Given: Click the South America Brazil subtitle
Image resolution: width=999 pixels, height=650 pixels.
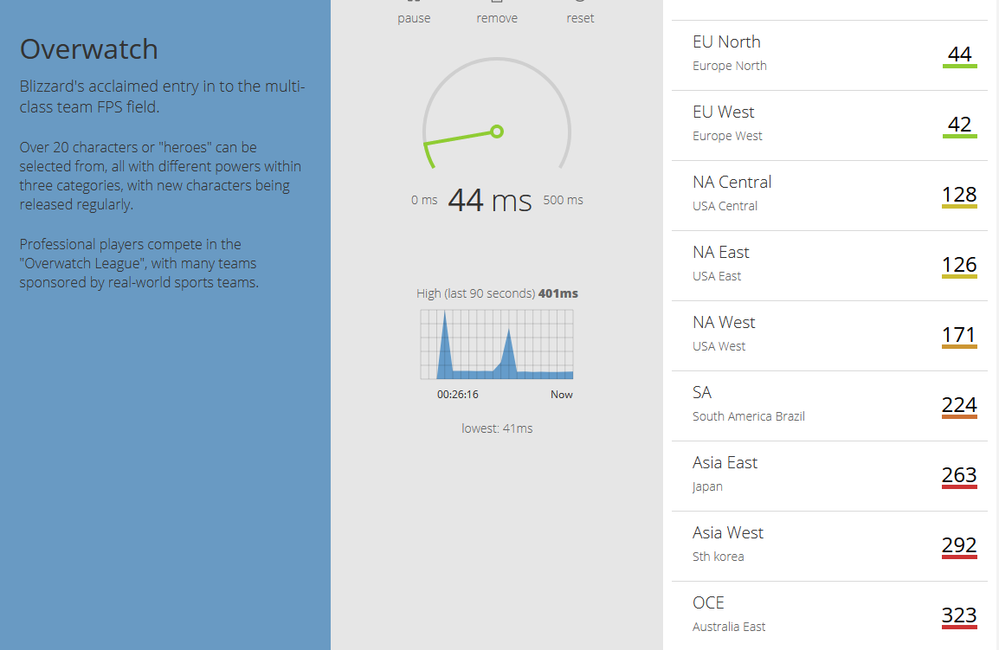Looking at the screenshot, I should pyautogui.click(x=749, y=416).
